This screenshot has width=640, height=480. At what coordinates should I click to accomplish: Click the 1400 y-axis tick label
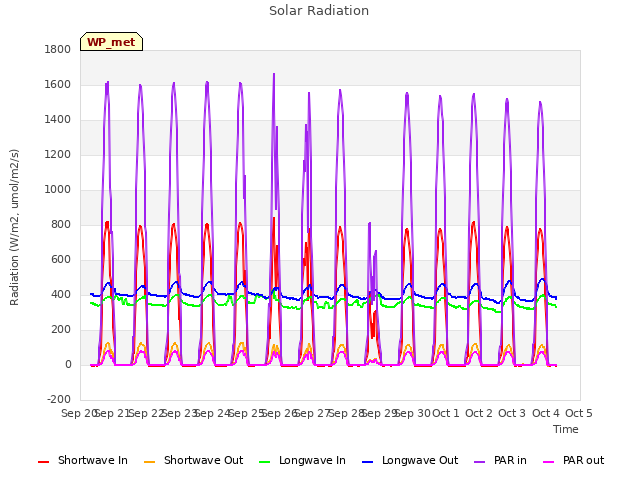point(58,120)
